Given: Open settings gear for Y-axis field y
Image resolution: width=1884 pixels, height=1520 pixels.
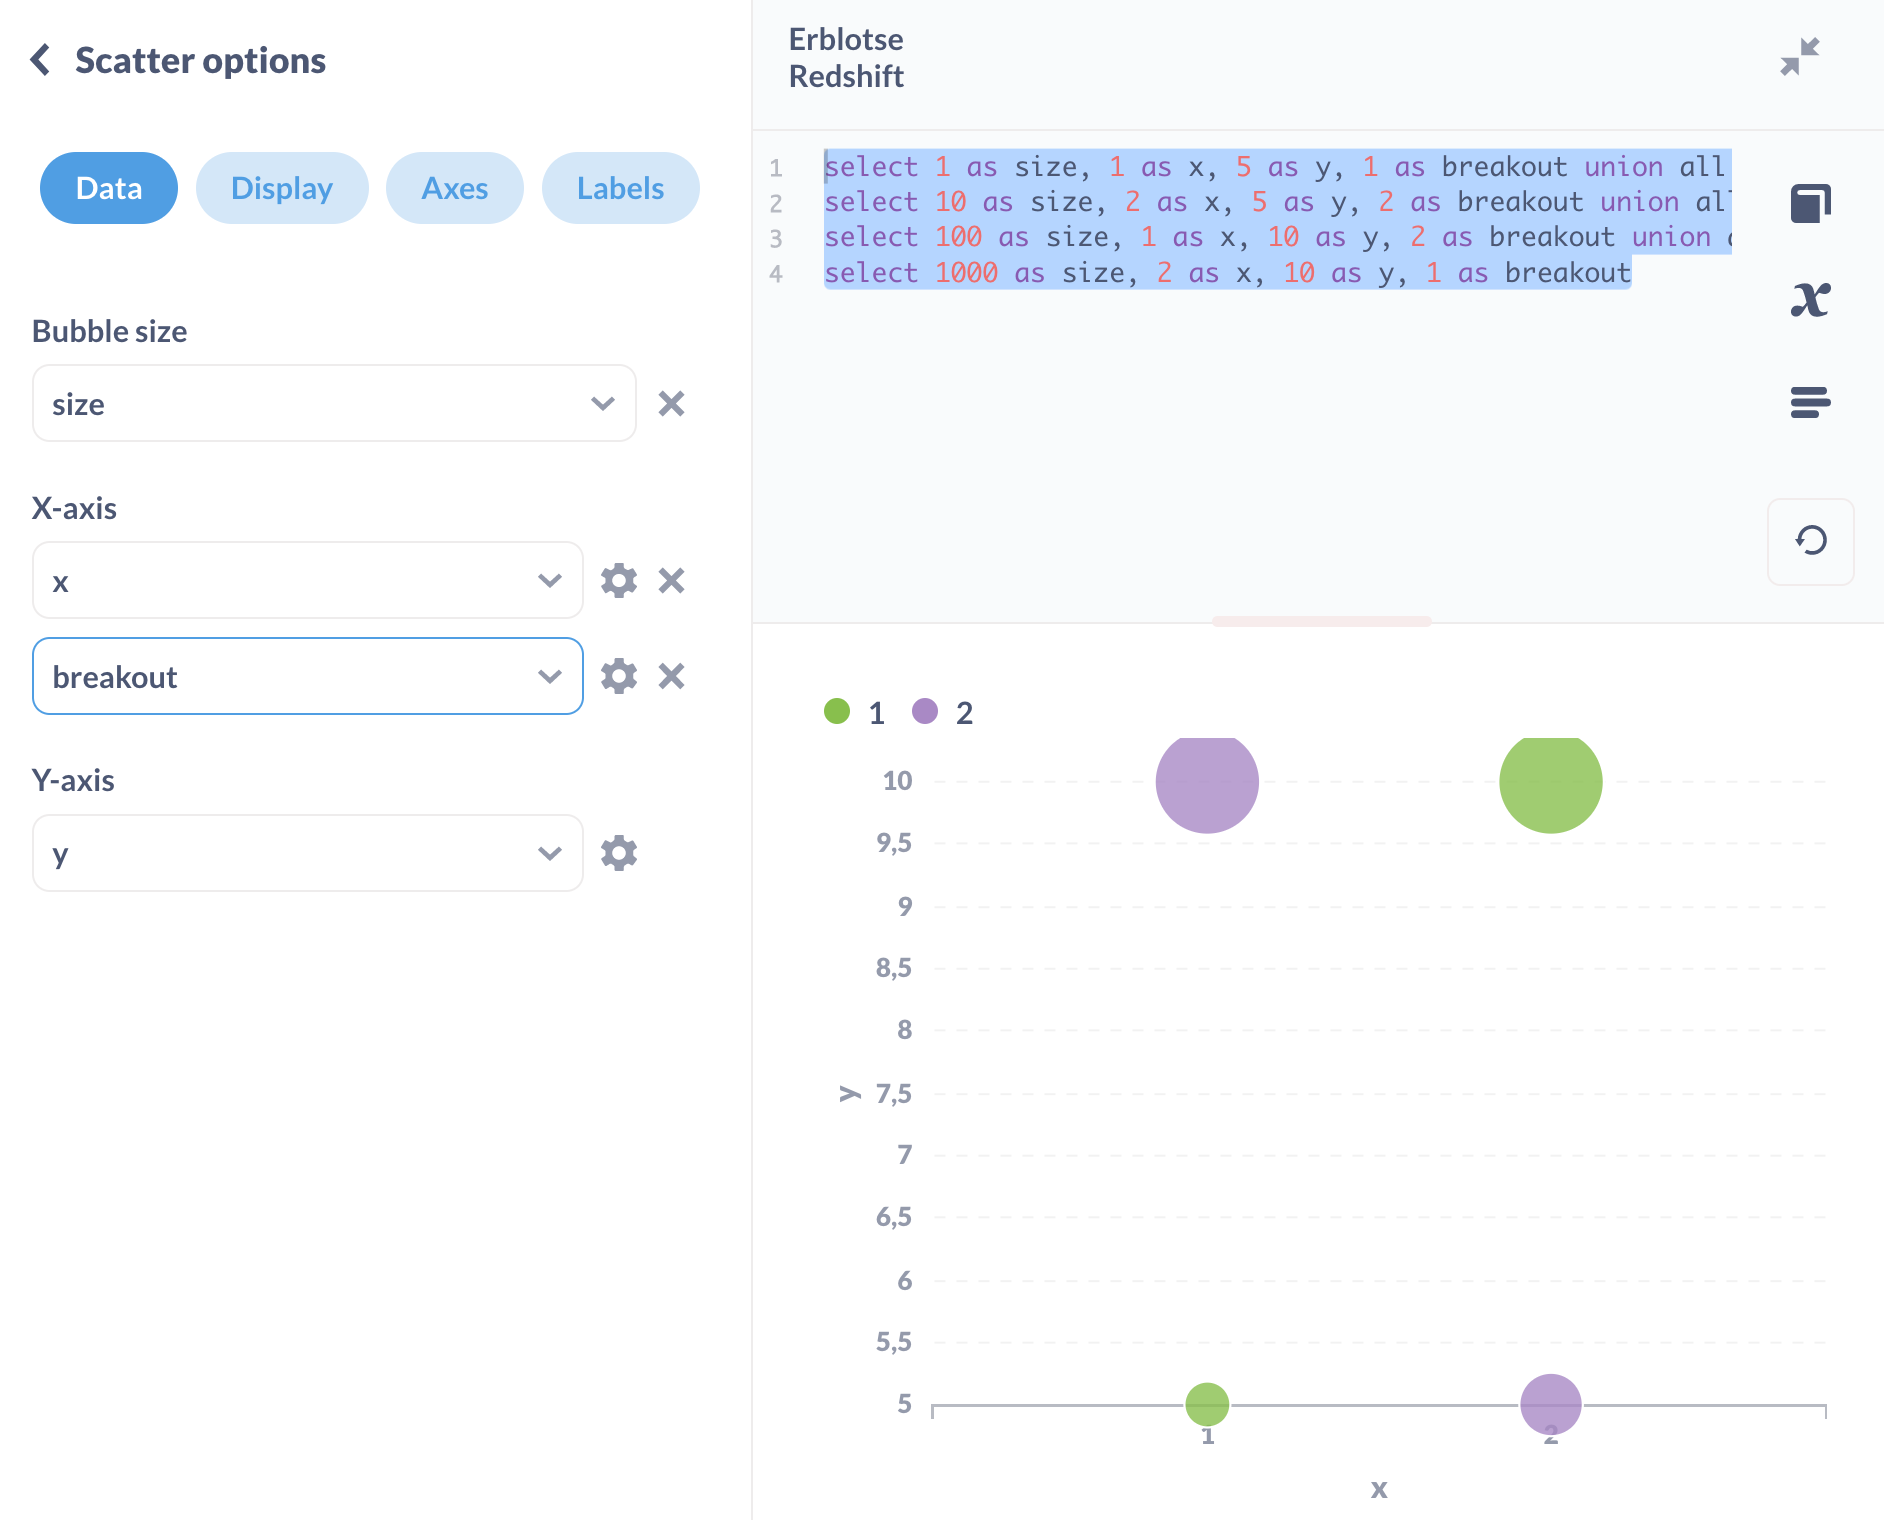Looking at the screenshot, I should coord(619,853).
